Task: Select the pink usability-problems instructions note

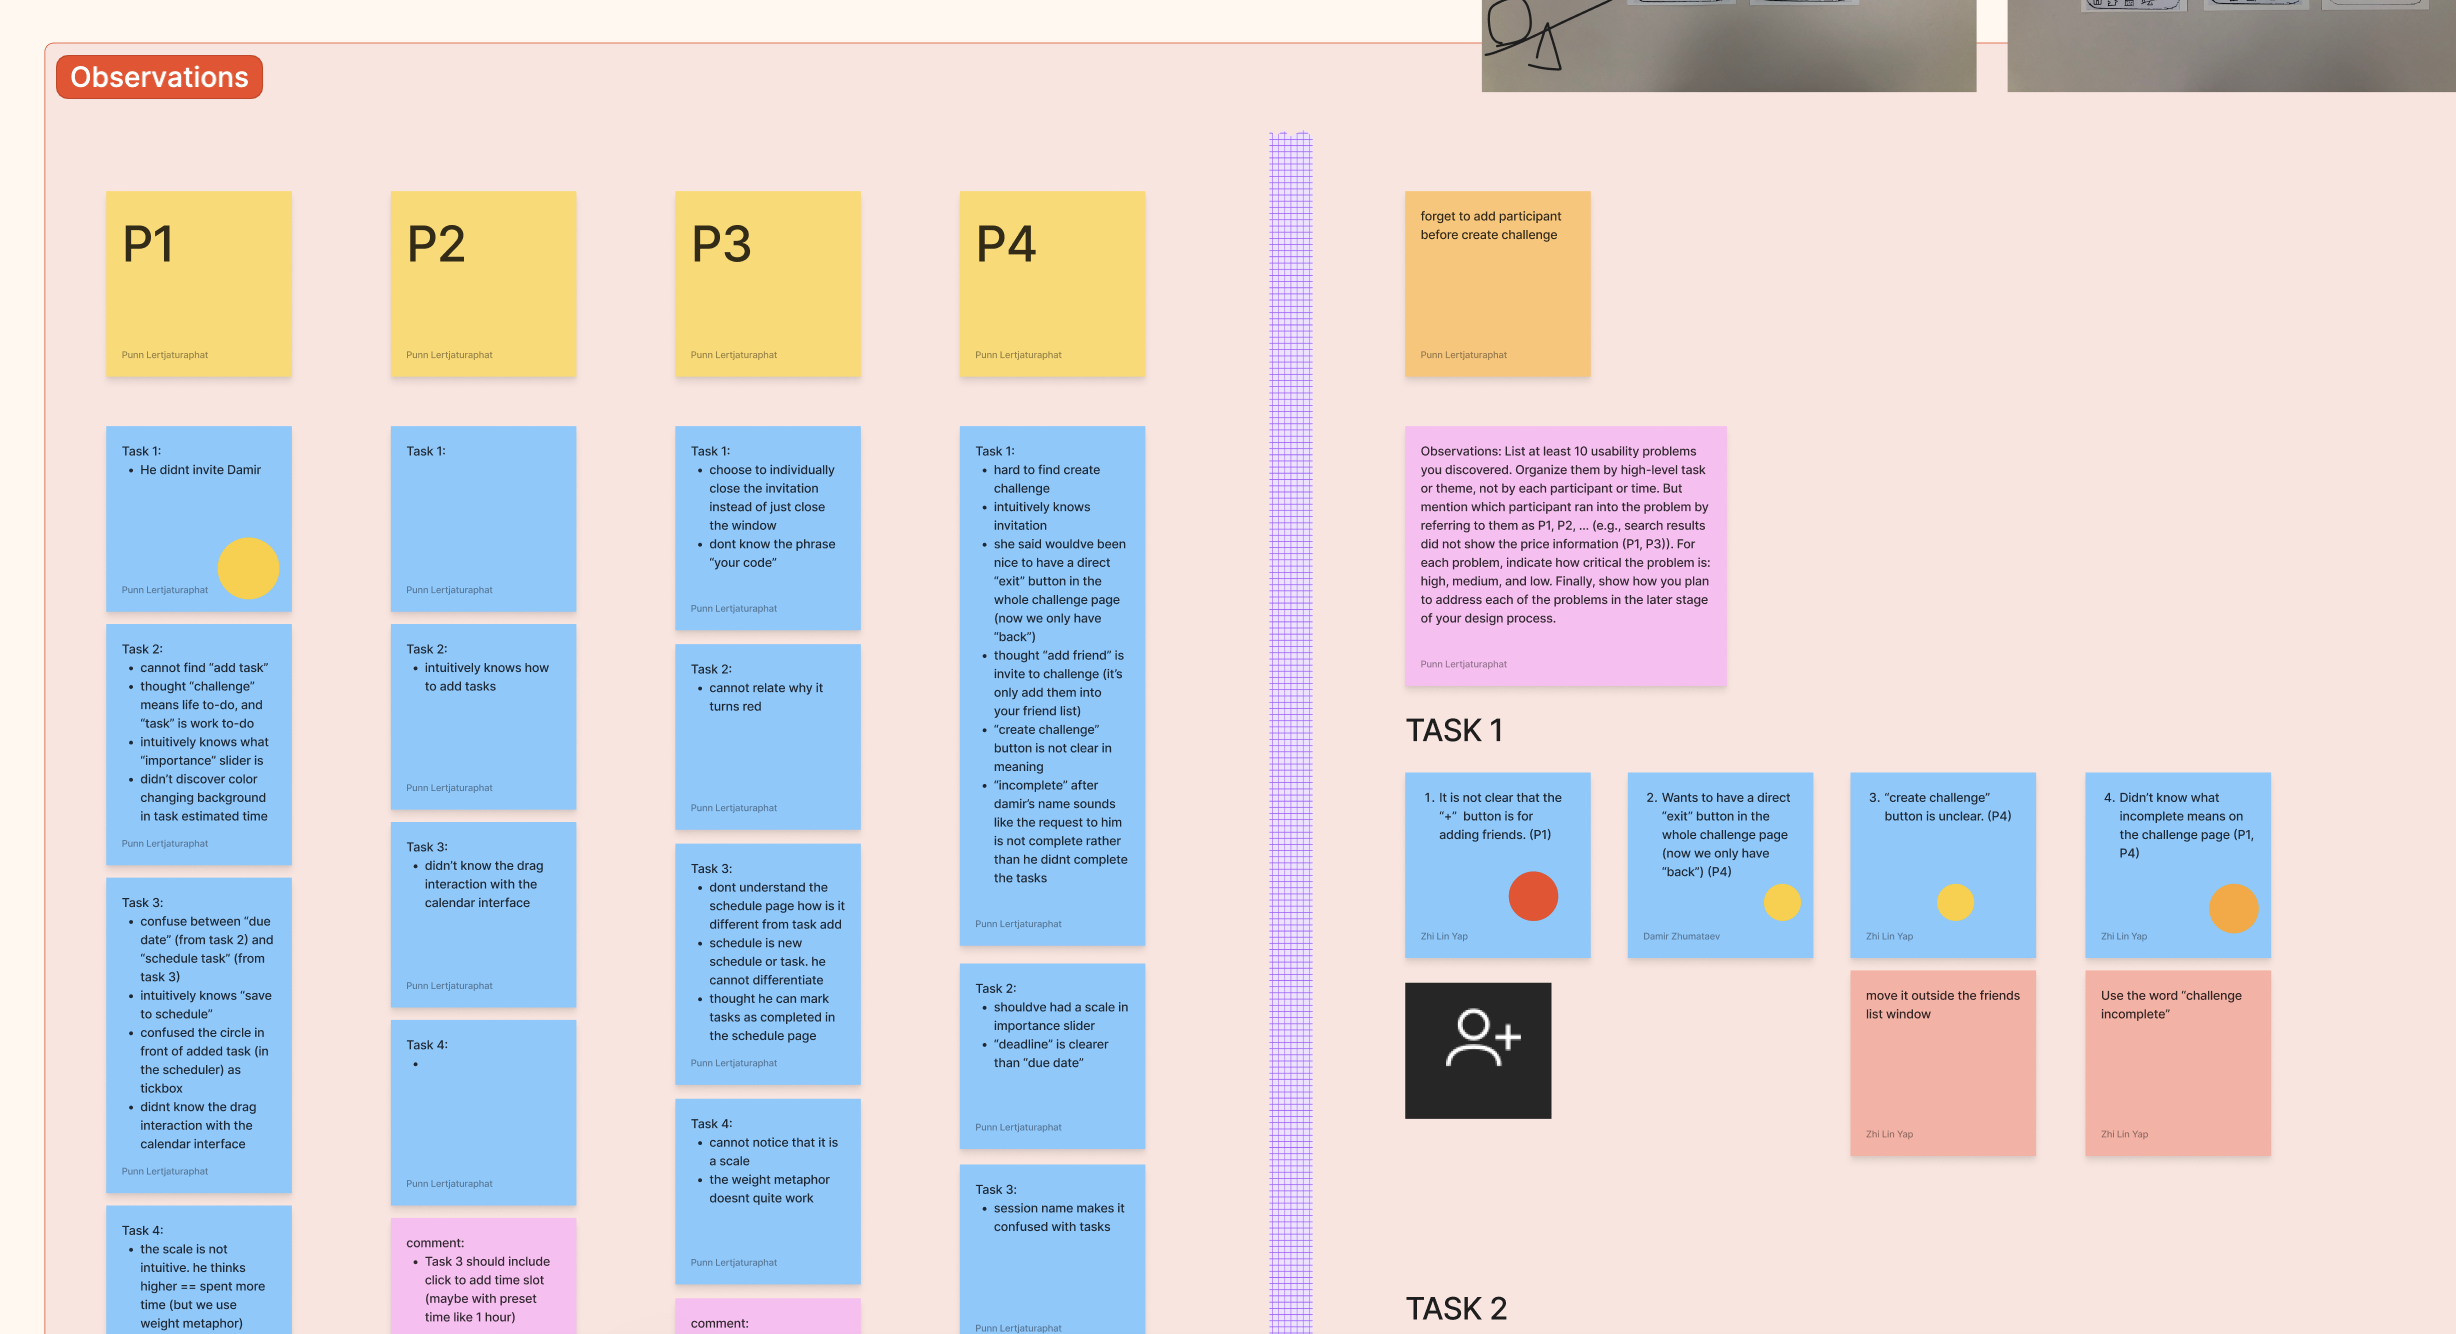Action: 1565,555
